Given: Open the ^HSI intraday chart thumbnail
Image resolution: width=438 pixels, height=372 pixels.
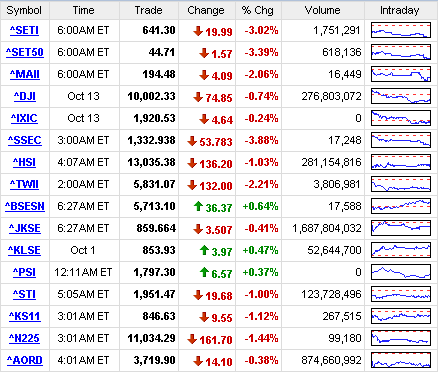Looking at the screenshot, I should click(401, 162).
